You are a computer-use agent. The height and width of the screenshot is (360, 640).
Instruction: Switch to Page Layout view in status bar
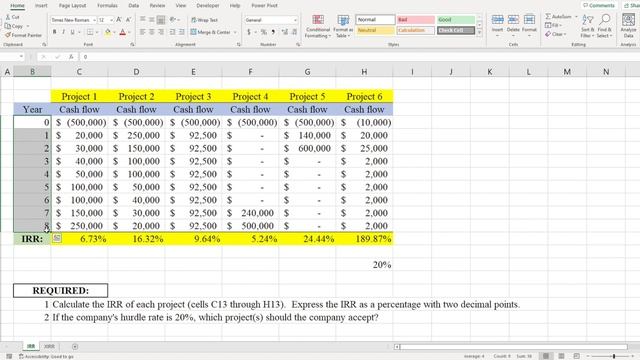561,356
